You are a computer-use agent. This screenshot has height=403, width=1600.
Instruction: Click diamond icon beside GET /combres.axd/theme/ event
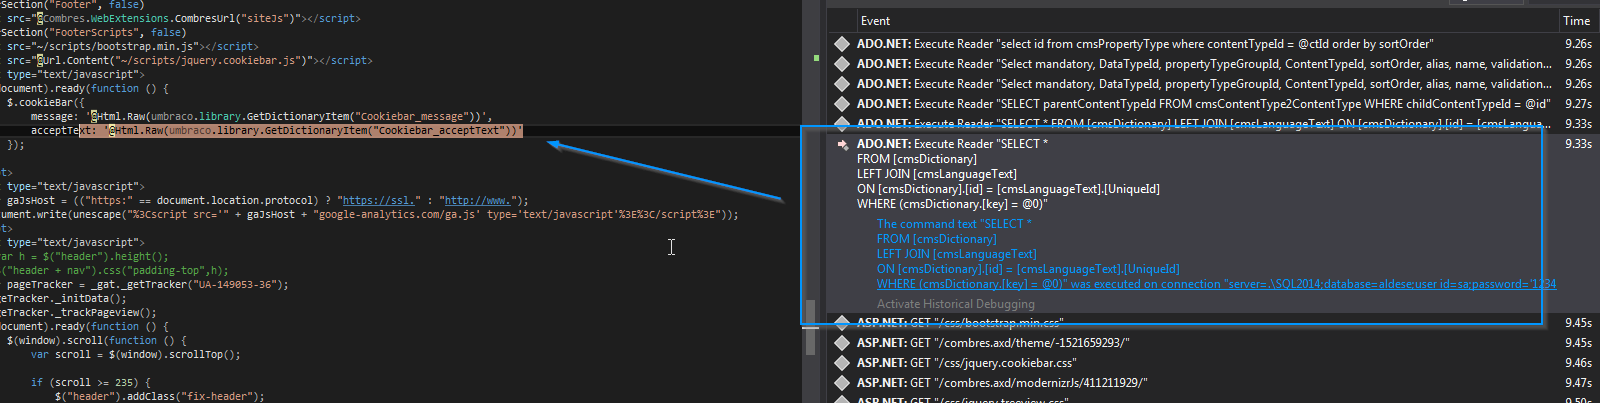click(x=842, y=343)
